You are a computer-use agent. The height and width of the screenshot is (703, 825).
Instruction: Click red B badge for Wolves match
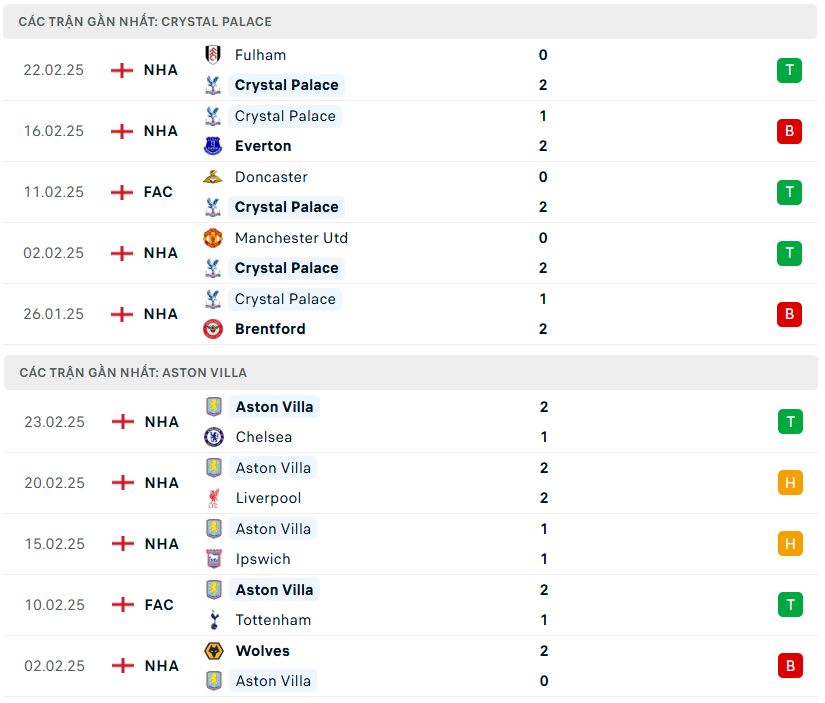pyautogui.click(x=790, y=666)
